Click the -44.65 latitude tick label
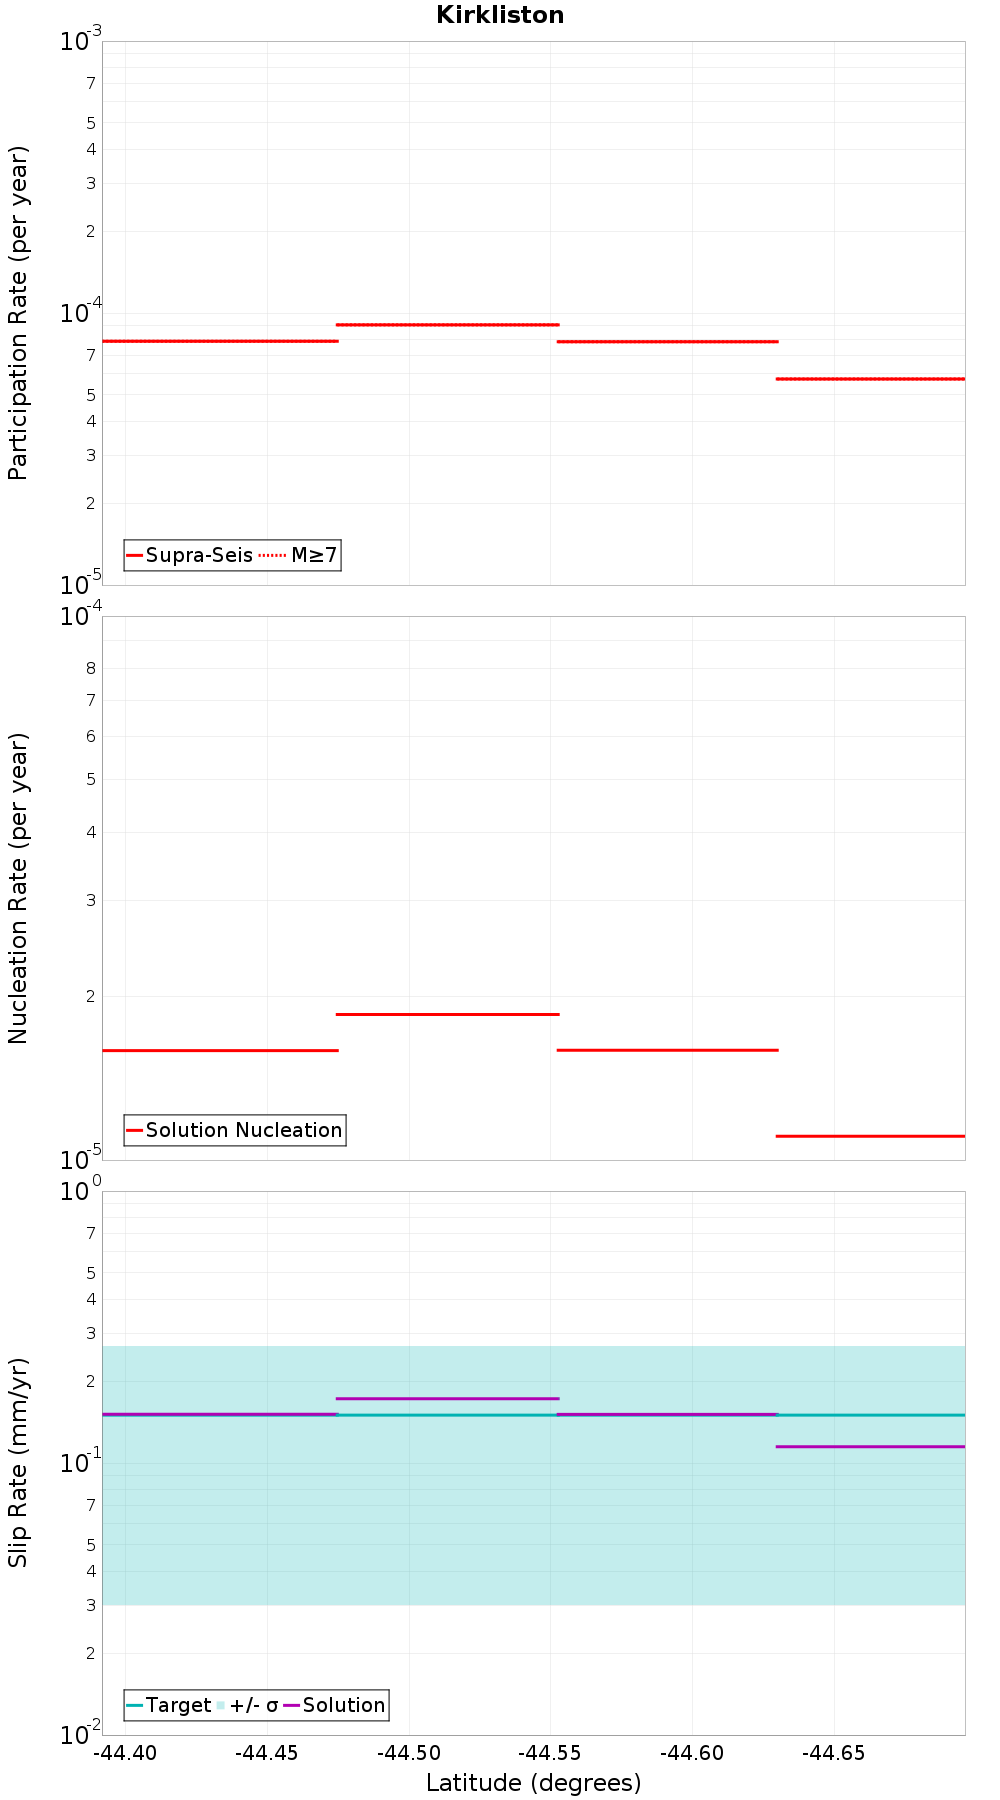This screenshot has width=1000, height=1800. 834,1753
